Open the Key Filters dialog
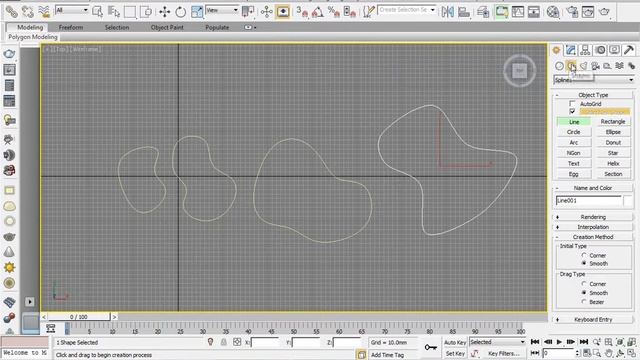 pos(504,353)
